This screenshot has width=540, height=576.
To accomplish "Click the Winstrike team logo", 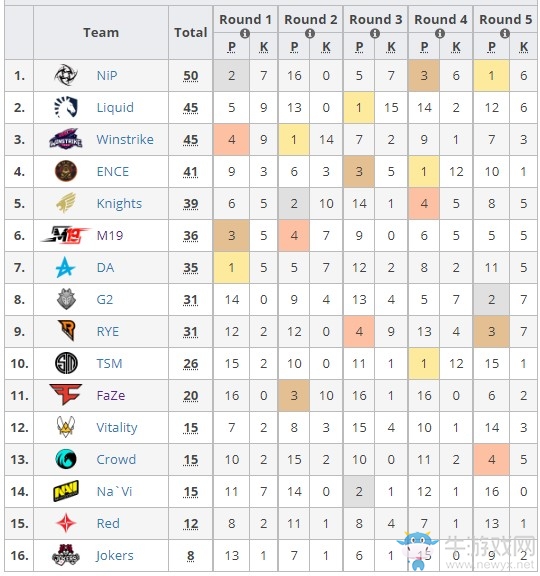I will [x=66, y=139].
